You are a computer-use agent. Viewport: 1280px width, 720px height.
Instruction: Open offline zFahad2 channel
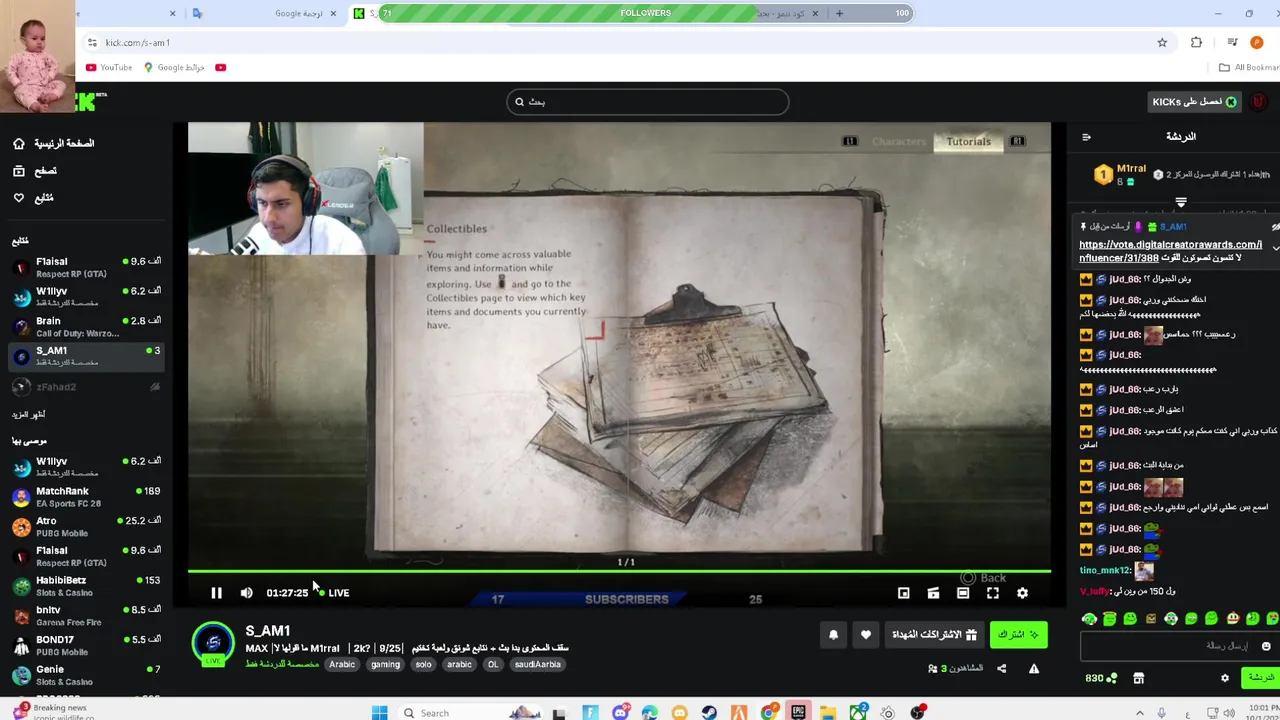tap(85, 386)
